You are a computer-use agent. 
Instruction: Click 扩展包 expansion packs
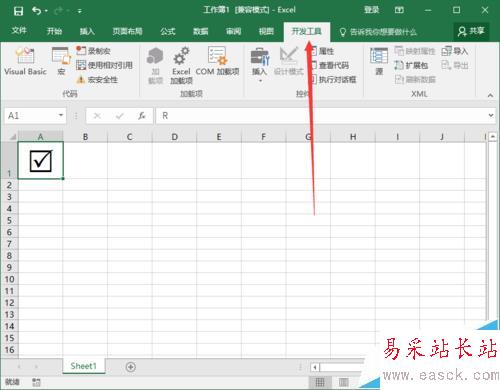click(411, 65)
